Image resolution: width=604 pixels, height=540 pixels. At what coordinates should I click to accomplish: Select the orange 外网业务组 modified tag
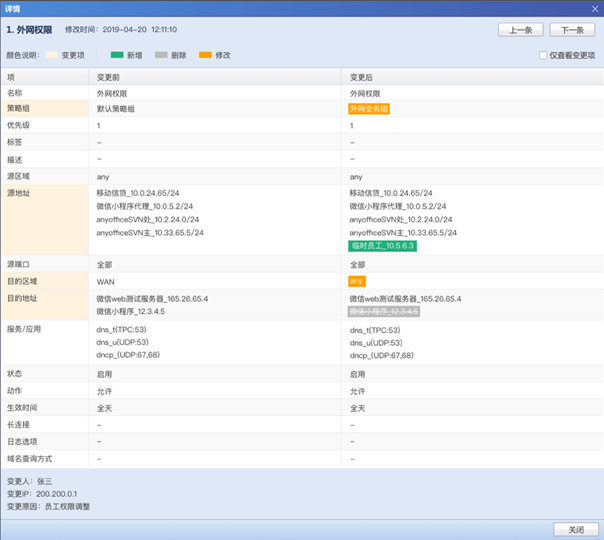(369, 109)
